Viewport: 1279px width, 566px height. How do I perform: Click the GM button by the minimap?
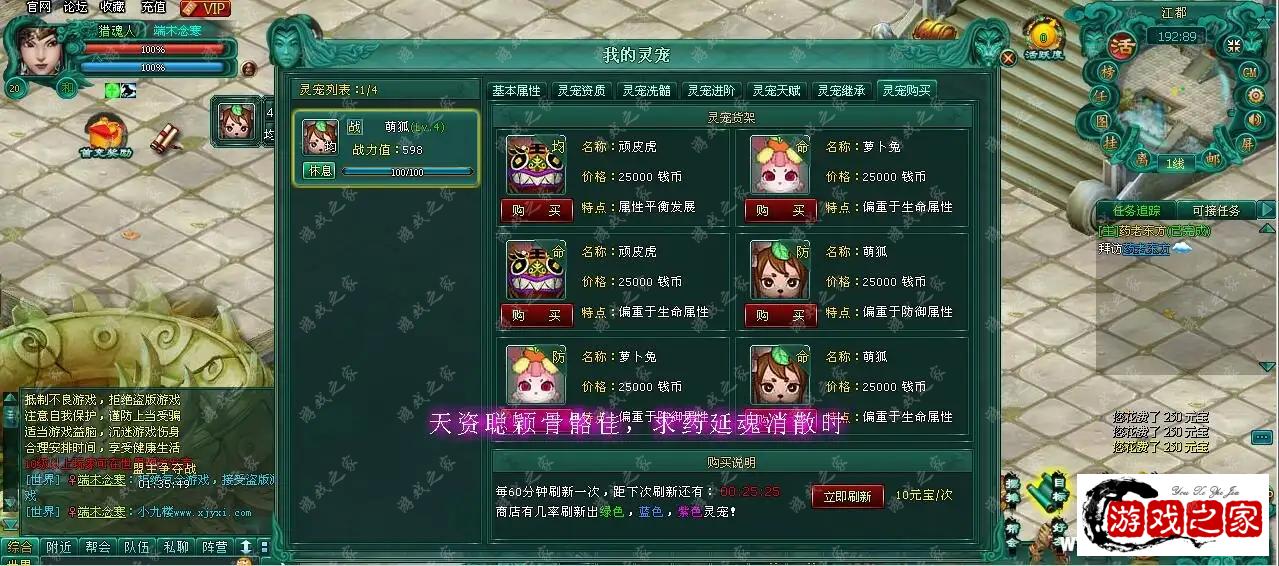point(1249,72)
